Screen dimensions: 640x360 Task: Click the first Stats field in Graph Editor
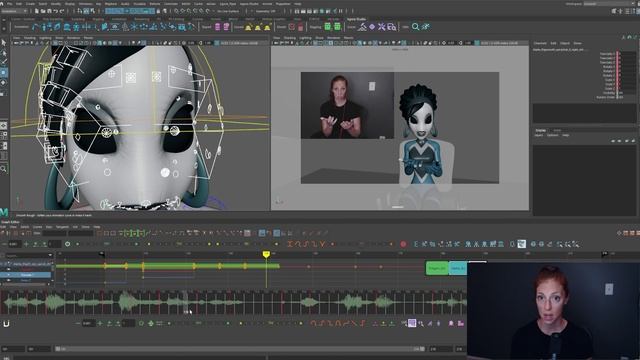[x=54, y=233]
